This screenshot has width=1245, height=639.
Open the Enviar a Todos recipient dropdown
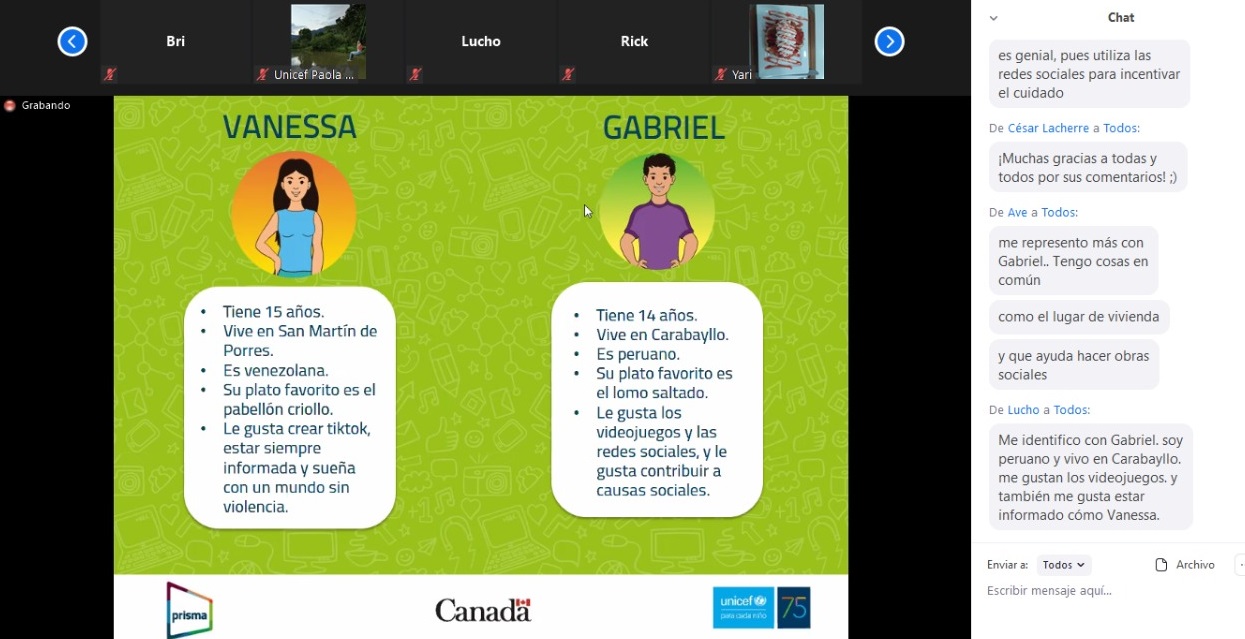tap(1063, 565)
